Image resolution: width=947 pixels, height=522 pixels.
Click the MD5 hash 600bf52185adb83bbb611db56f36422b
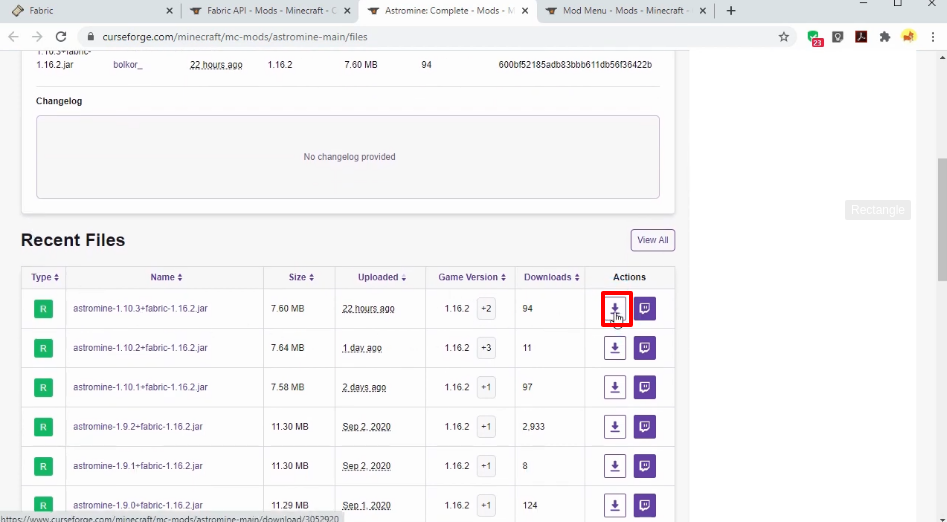575,65
